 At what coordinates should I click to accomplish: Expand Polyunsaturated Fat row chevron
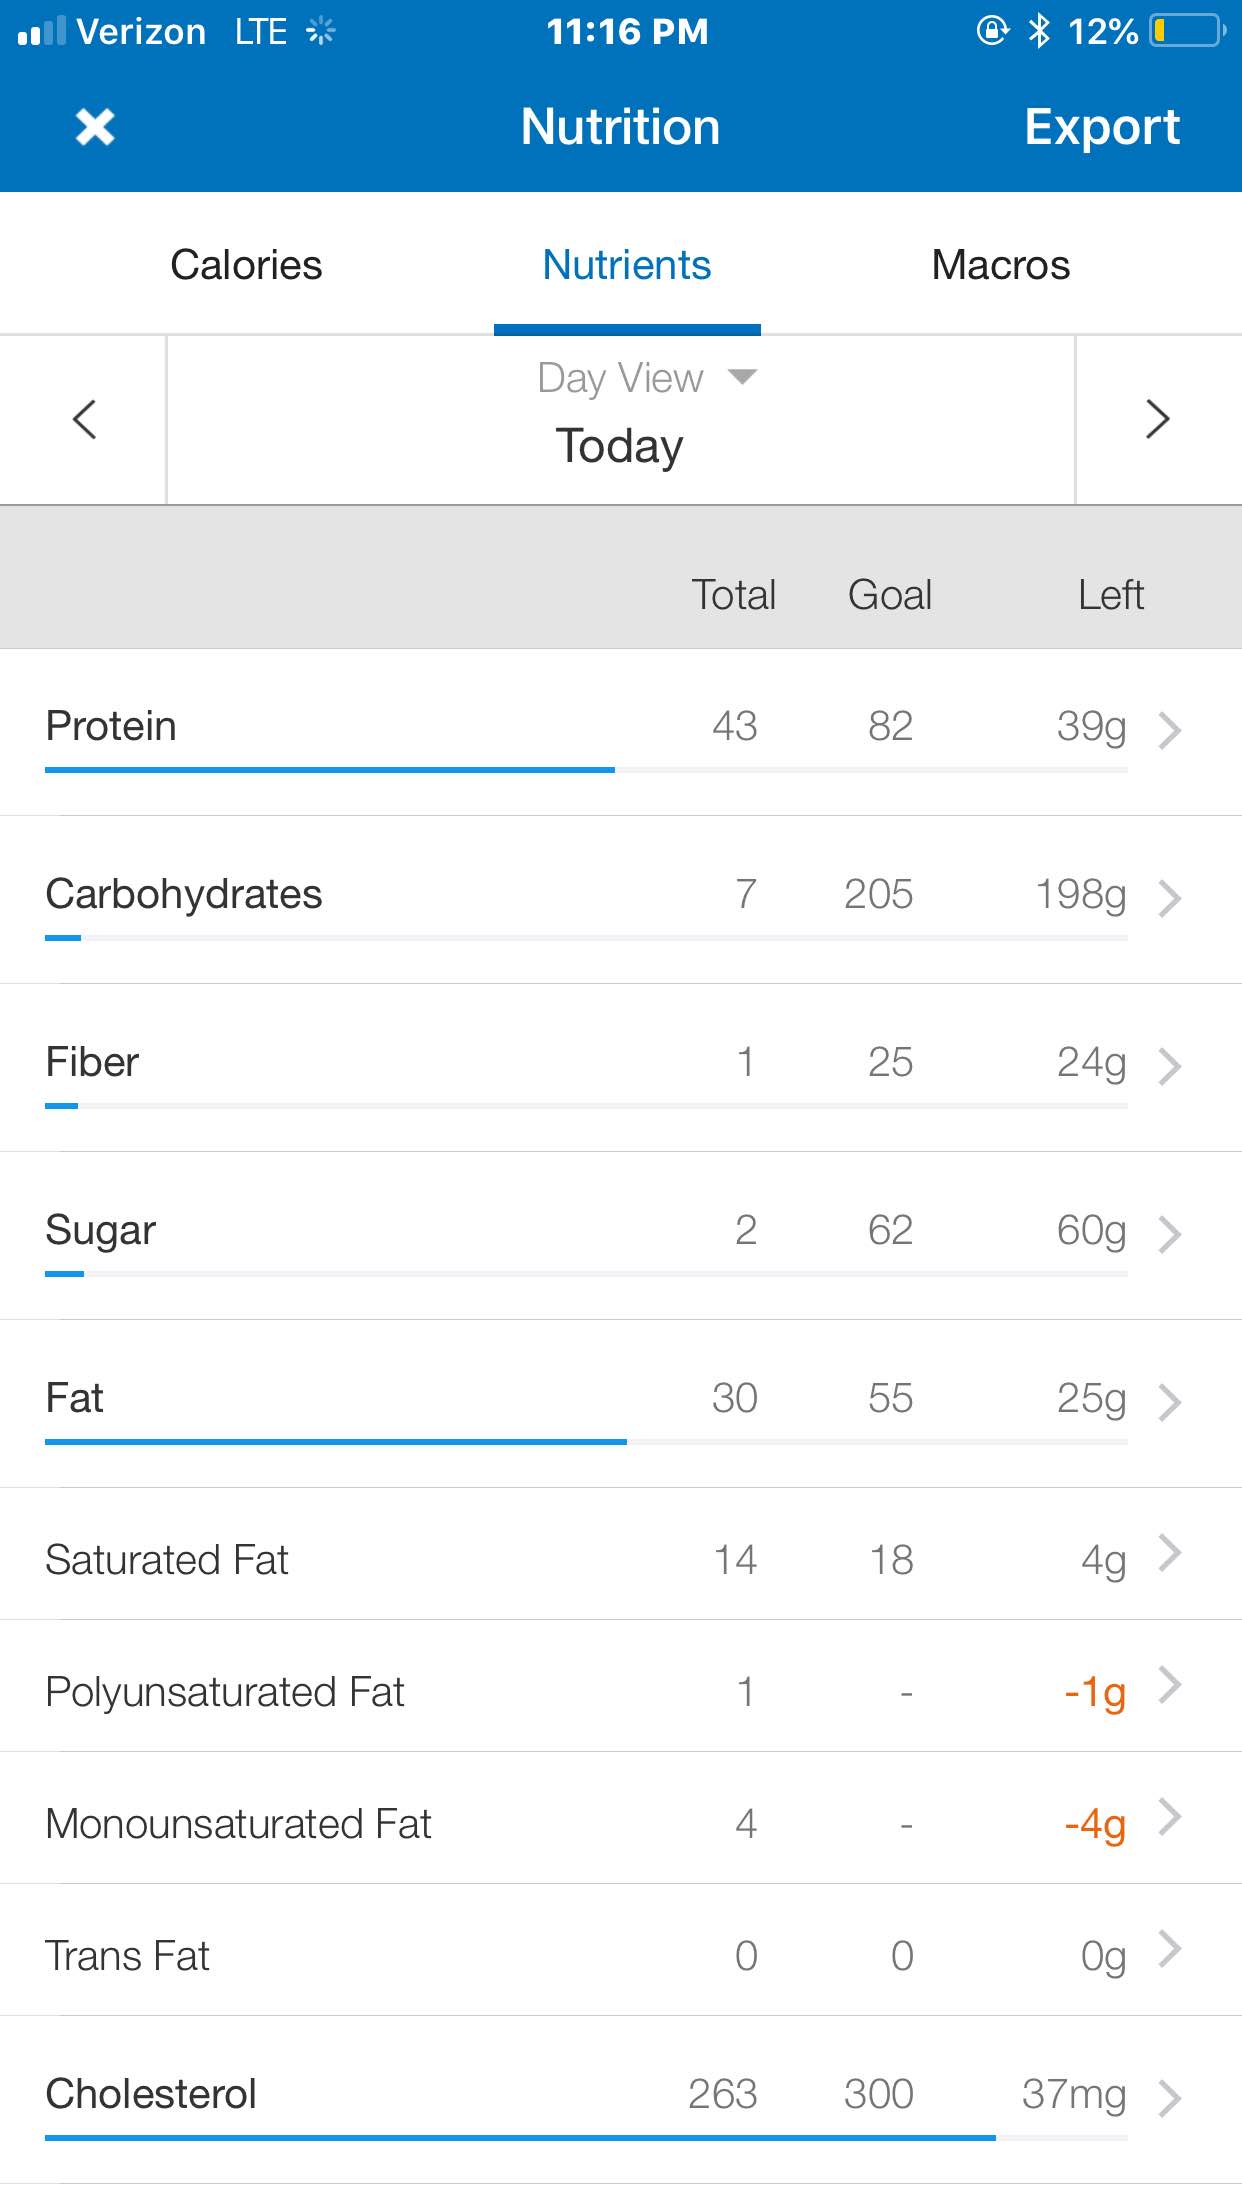pyautogui.click(x=1169, y=1685)
